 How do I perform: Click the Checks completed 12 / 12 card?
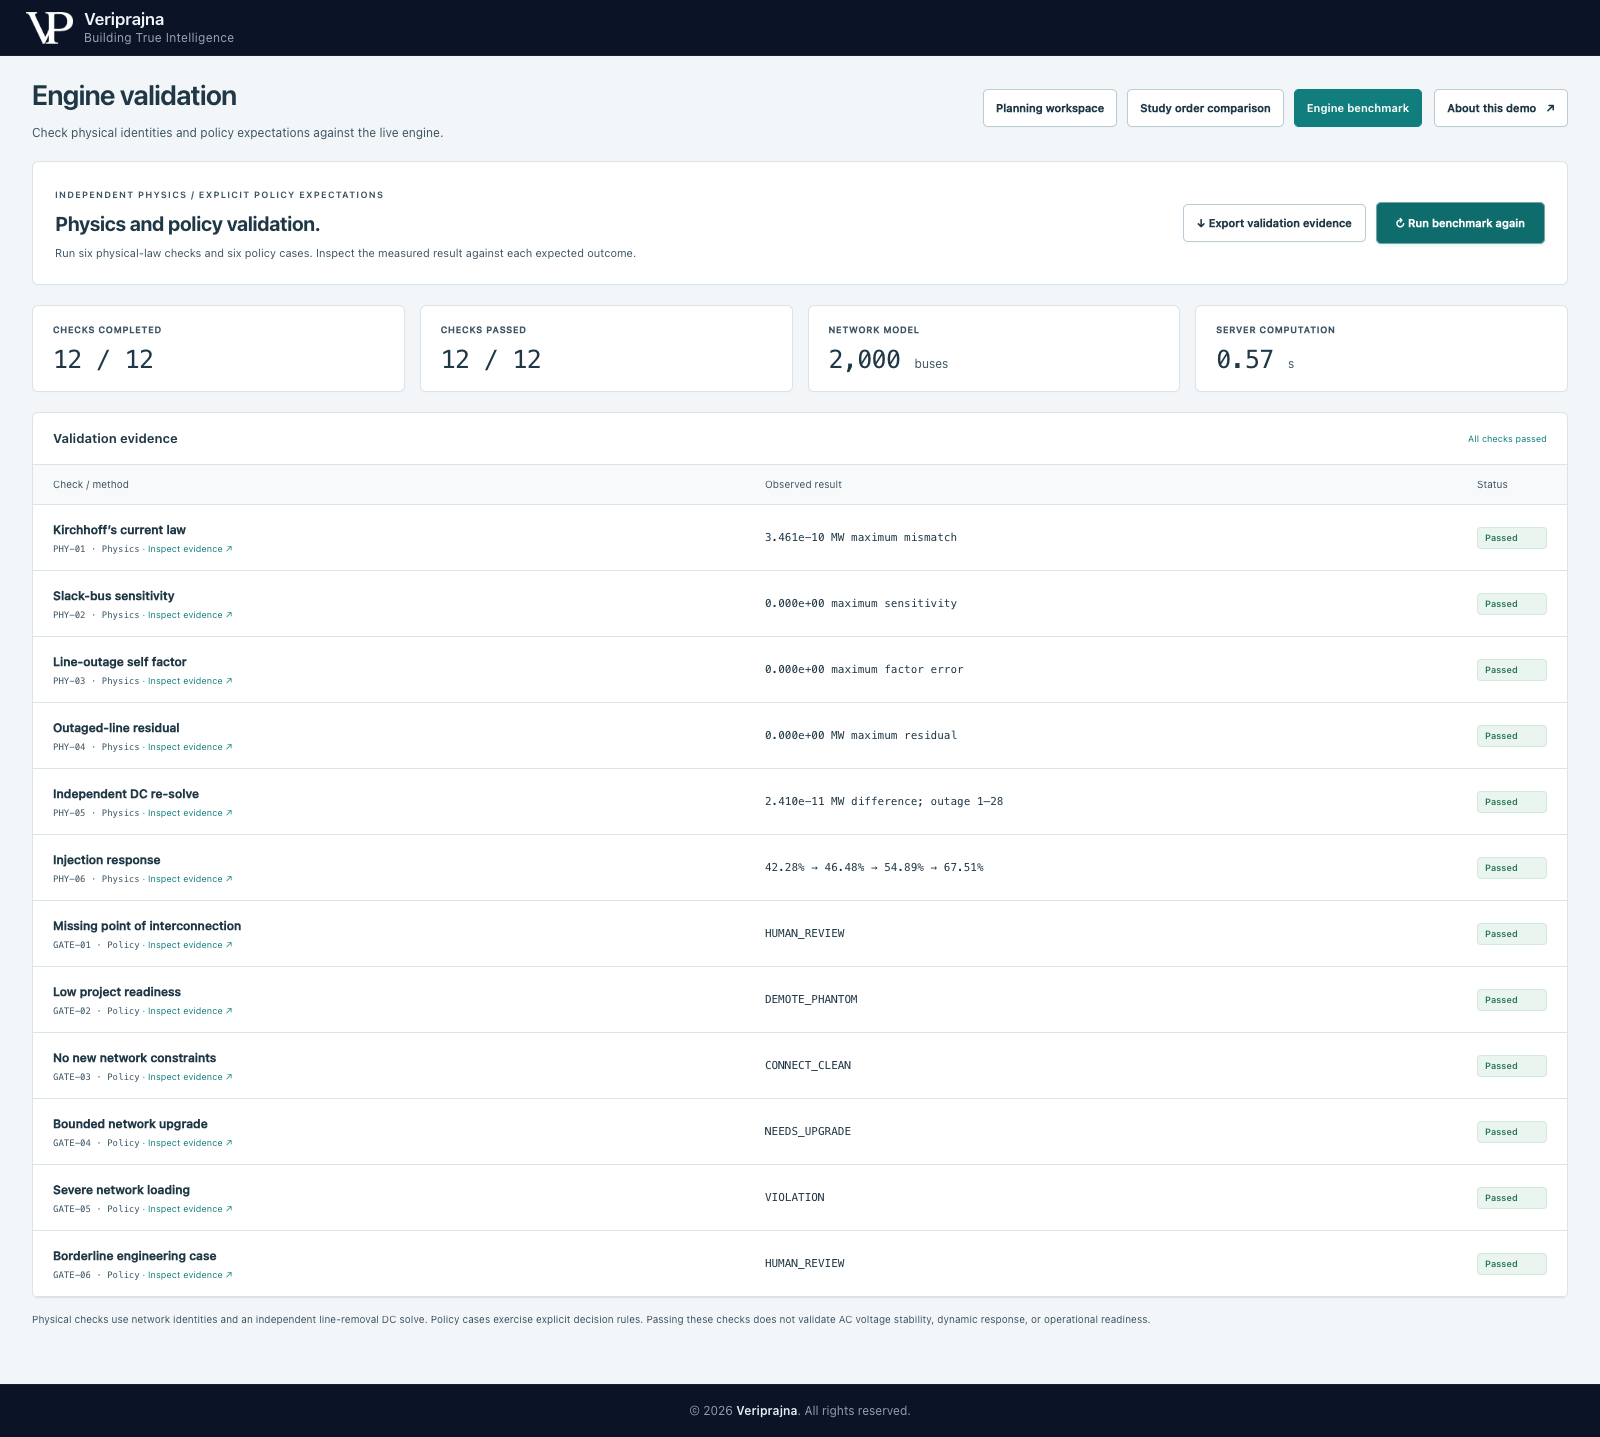218,348
